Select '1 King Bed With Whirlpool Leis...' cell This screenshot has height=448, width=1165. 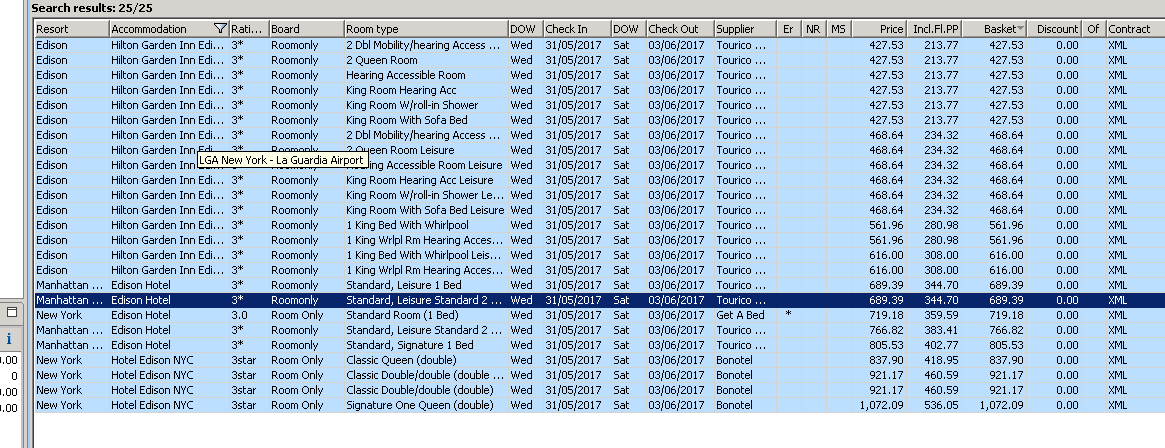(426, 255)
